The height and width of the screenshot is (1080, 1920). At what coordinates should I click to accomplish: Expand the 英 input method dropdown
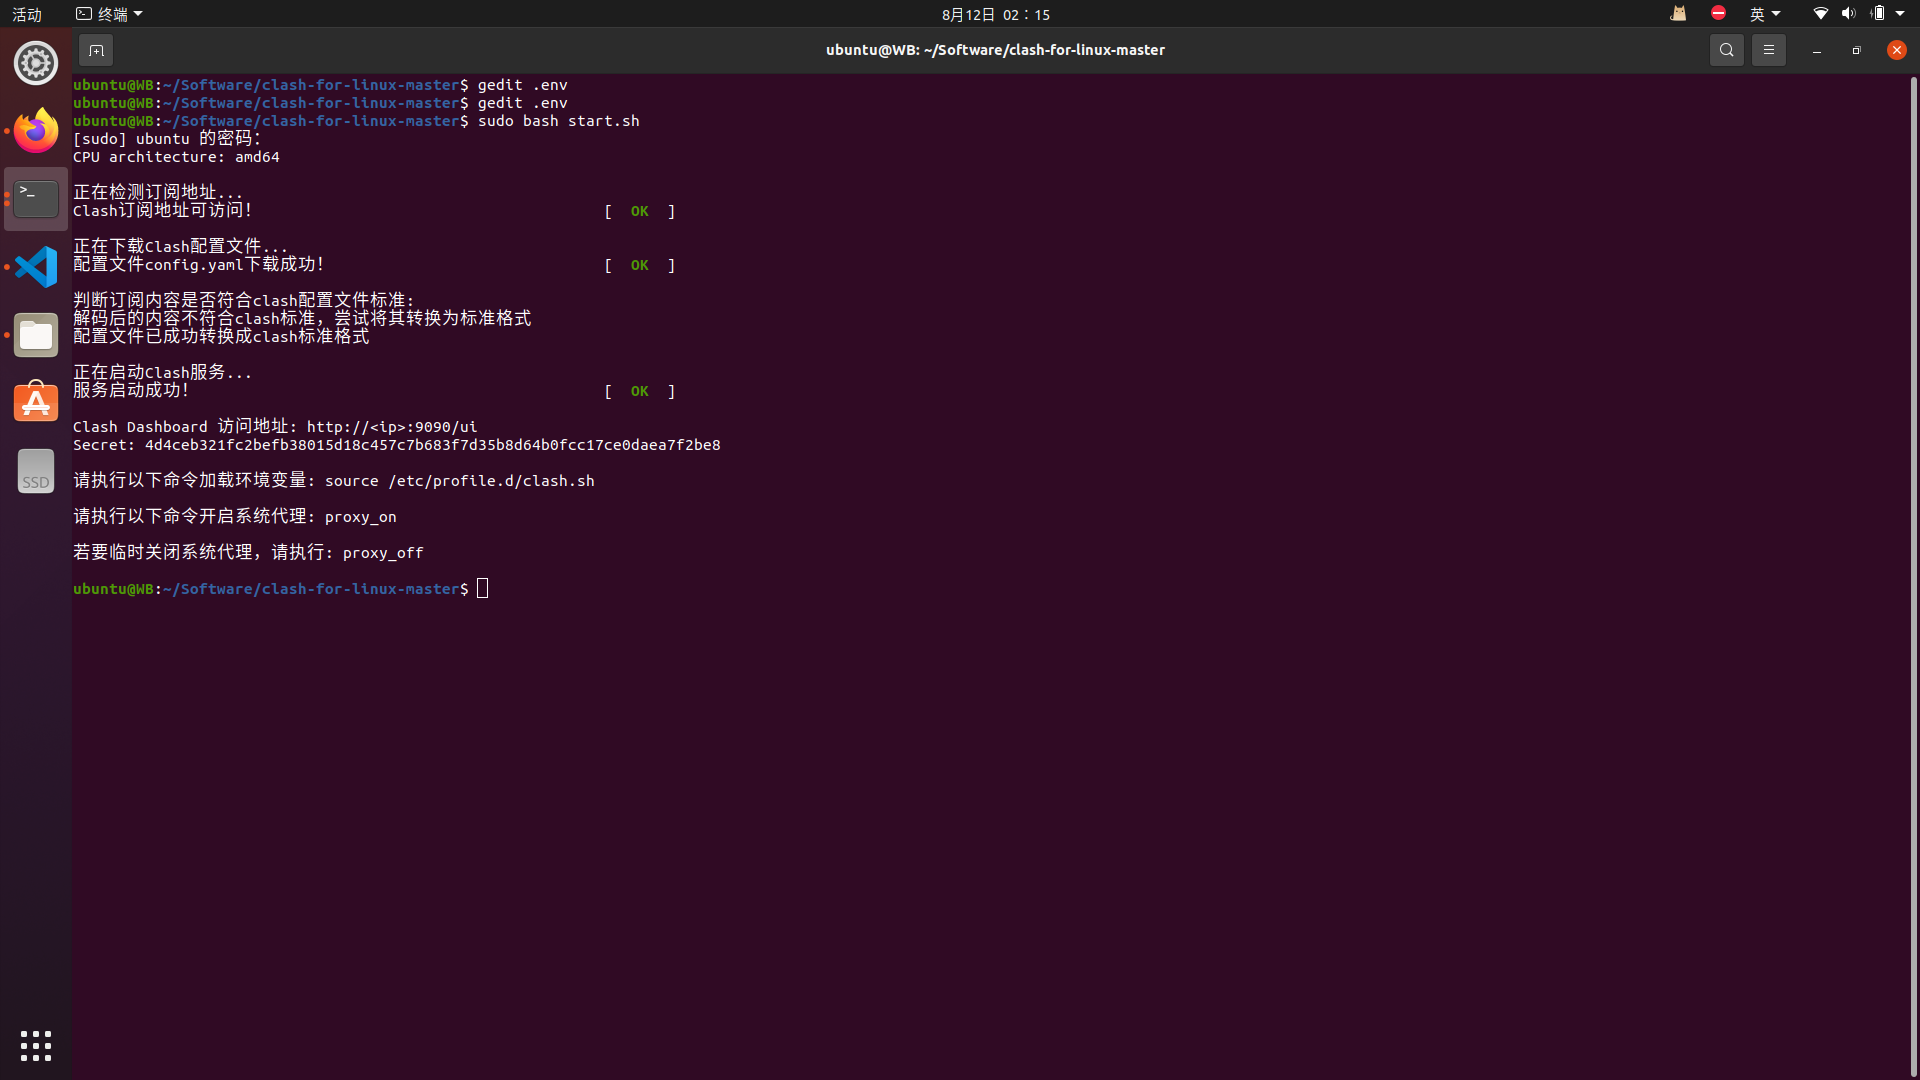pyautogui.click(x=1765, y=14)
